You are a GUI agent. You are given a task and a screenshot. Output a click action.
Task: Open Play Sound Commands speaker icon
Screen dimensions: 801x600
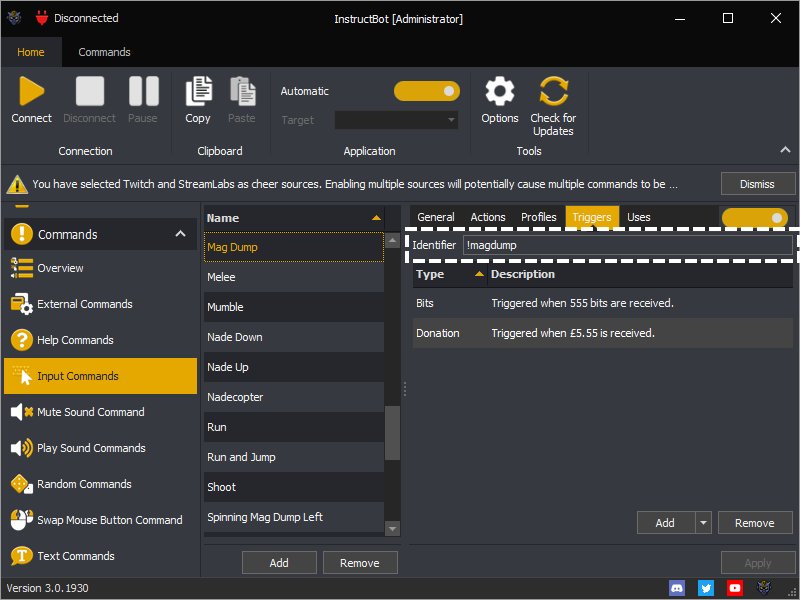(x=21, y=448)
